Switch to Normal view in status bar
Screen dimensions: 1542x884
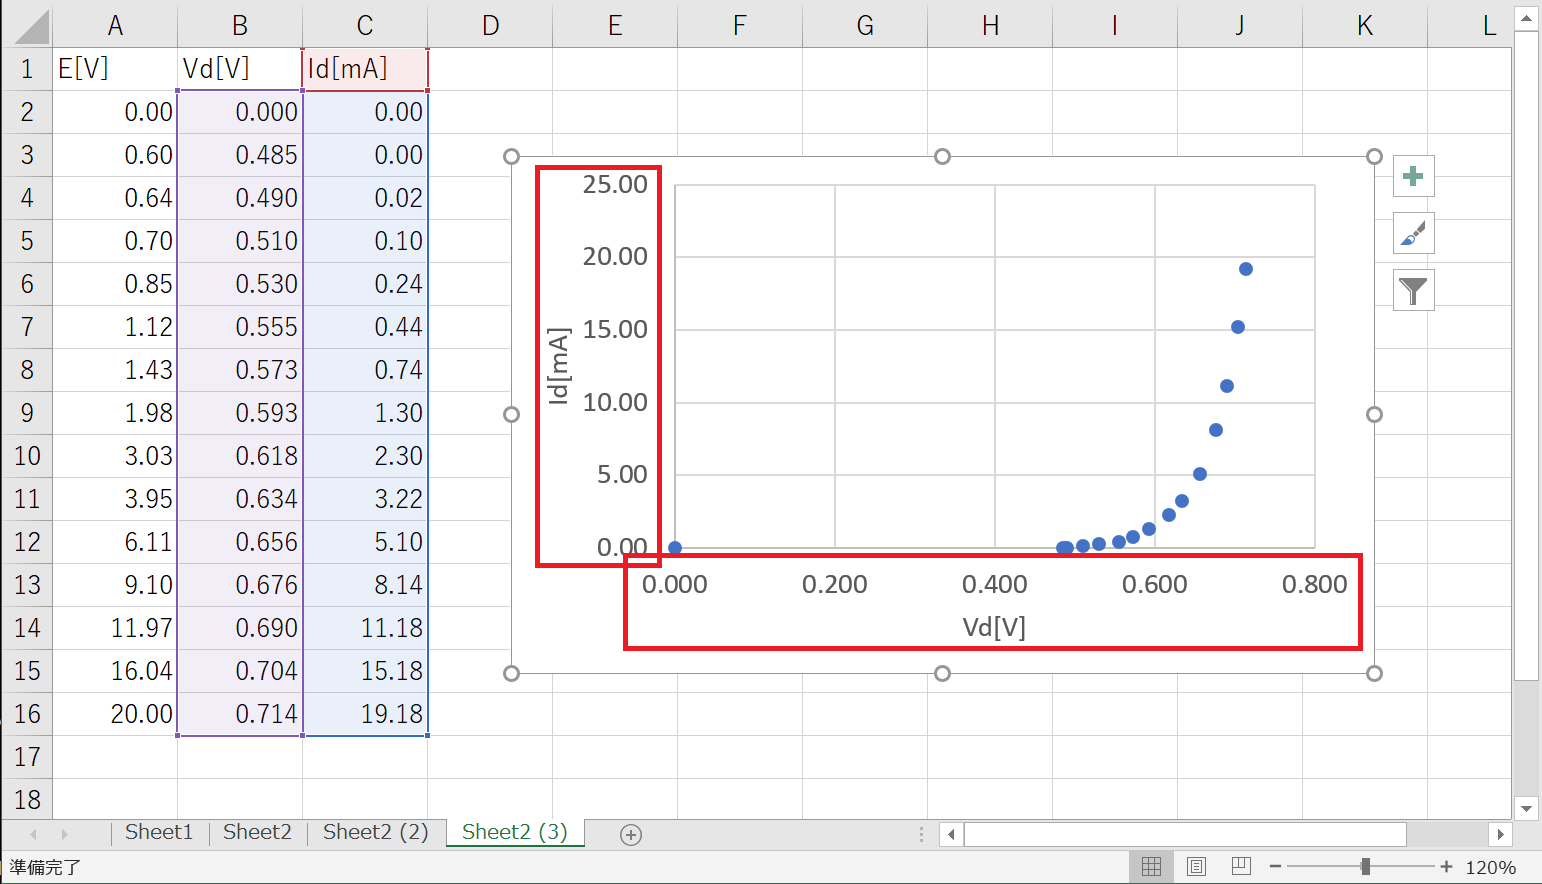(1151, 867)
